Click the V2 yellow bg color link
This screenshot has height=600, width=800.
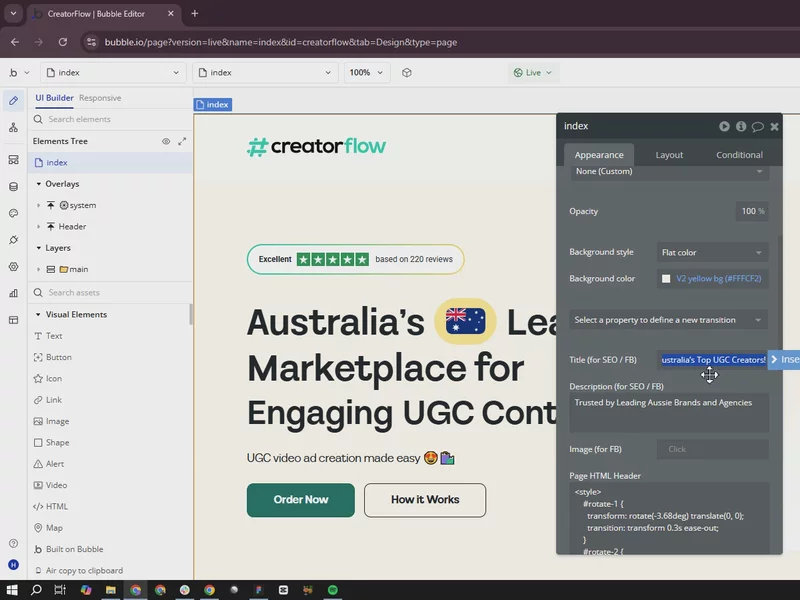click(718, 279)
